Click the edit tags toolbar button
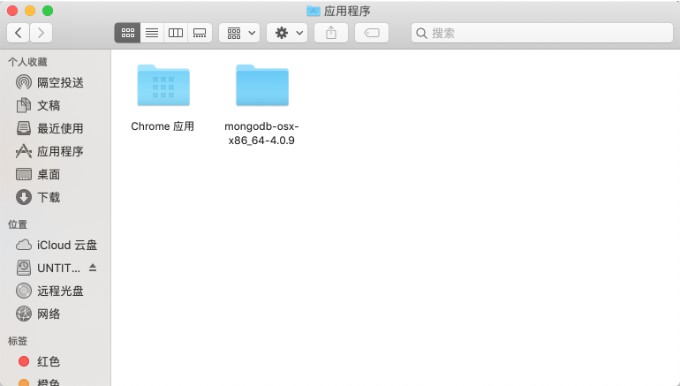 pyautogui.click(x=371, y=33)
